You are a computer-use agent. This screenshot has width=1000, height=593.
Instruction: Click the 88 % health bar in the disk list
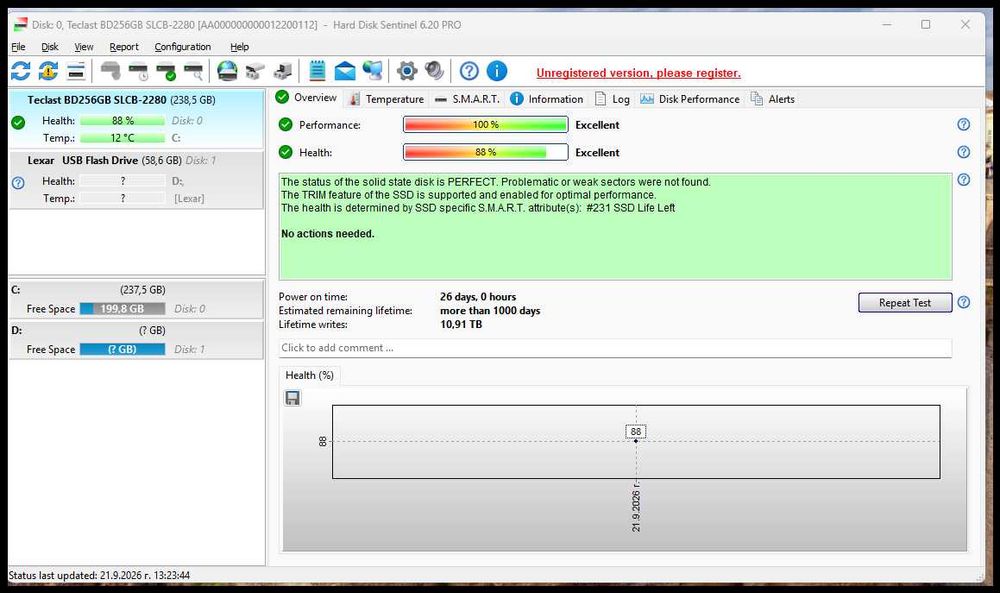pyautogui.click(x=122, y=121)
